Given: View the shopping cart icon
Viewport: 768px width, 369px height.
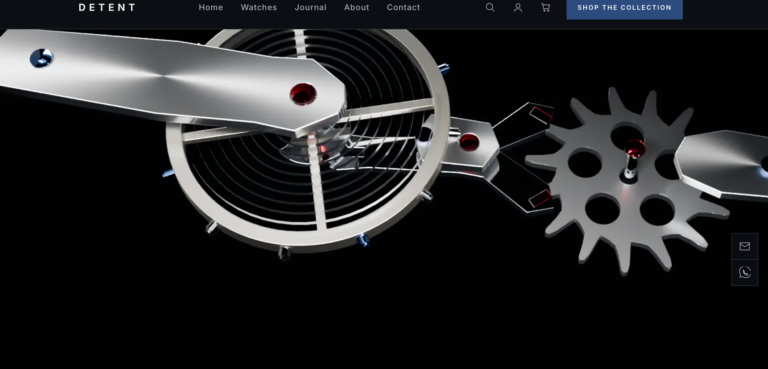Looking at the screenshot, I should point(545,7).
